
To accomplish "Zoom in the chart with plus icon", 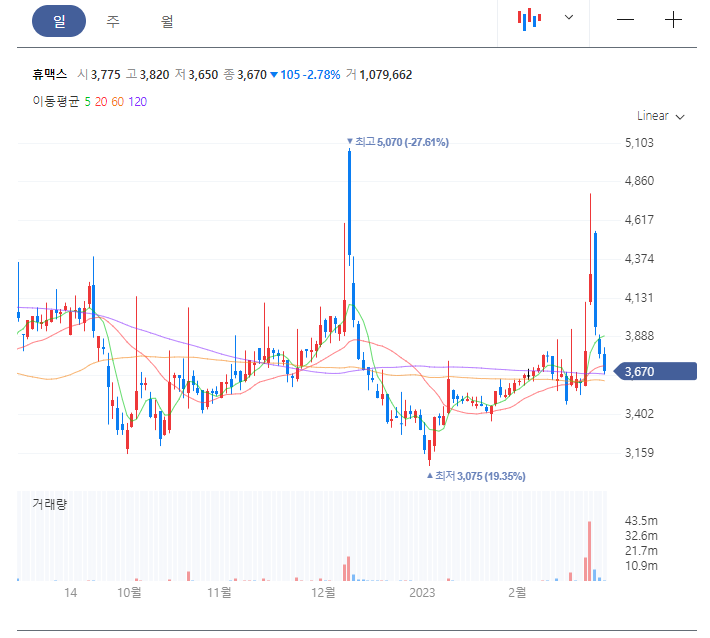I will (x=673, y=19).
